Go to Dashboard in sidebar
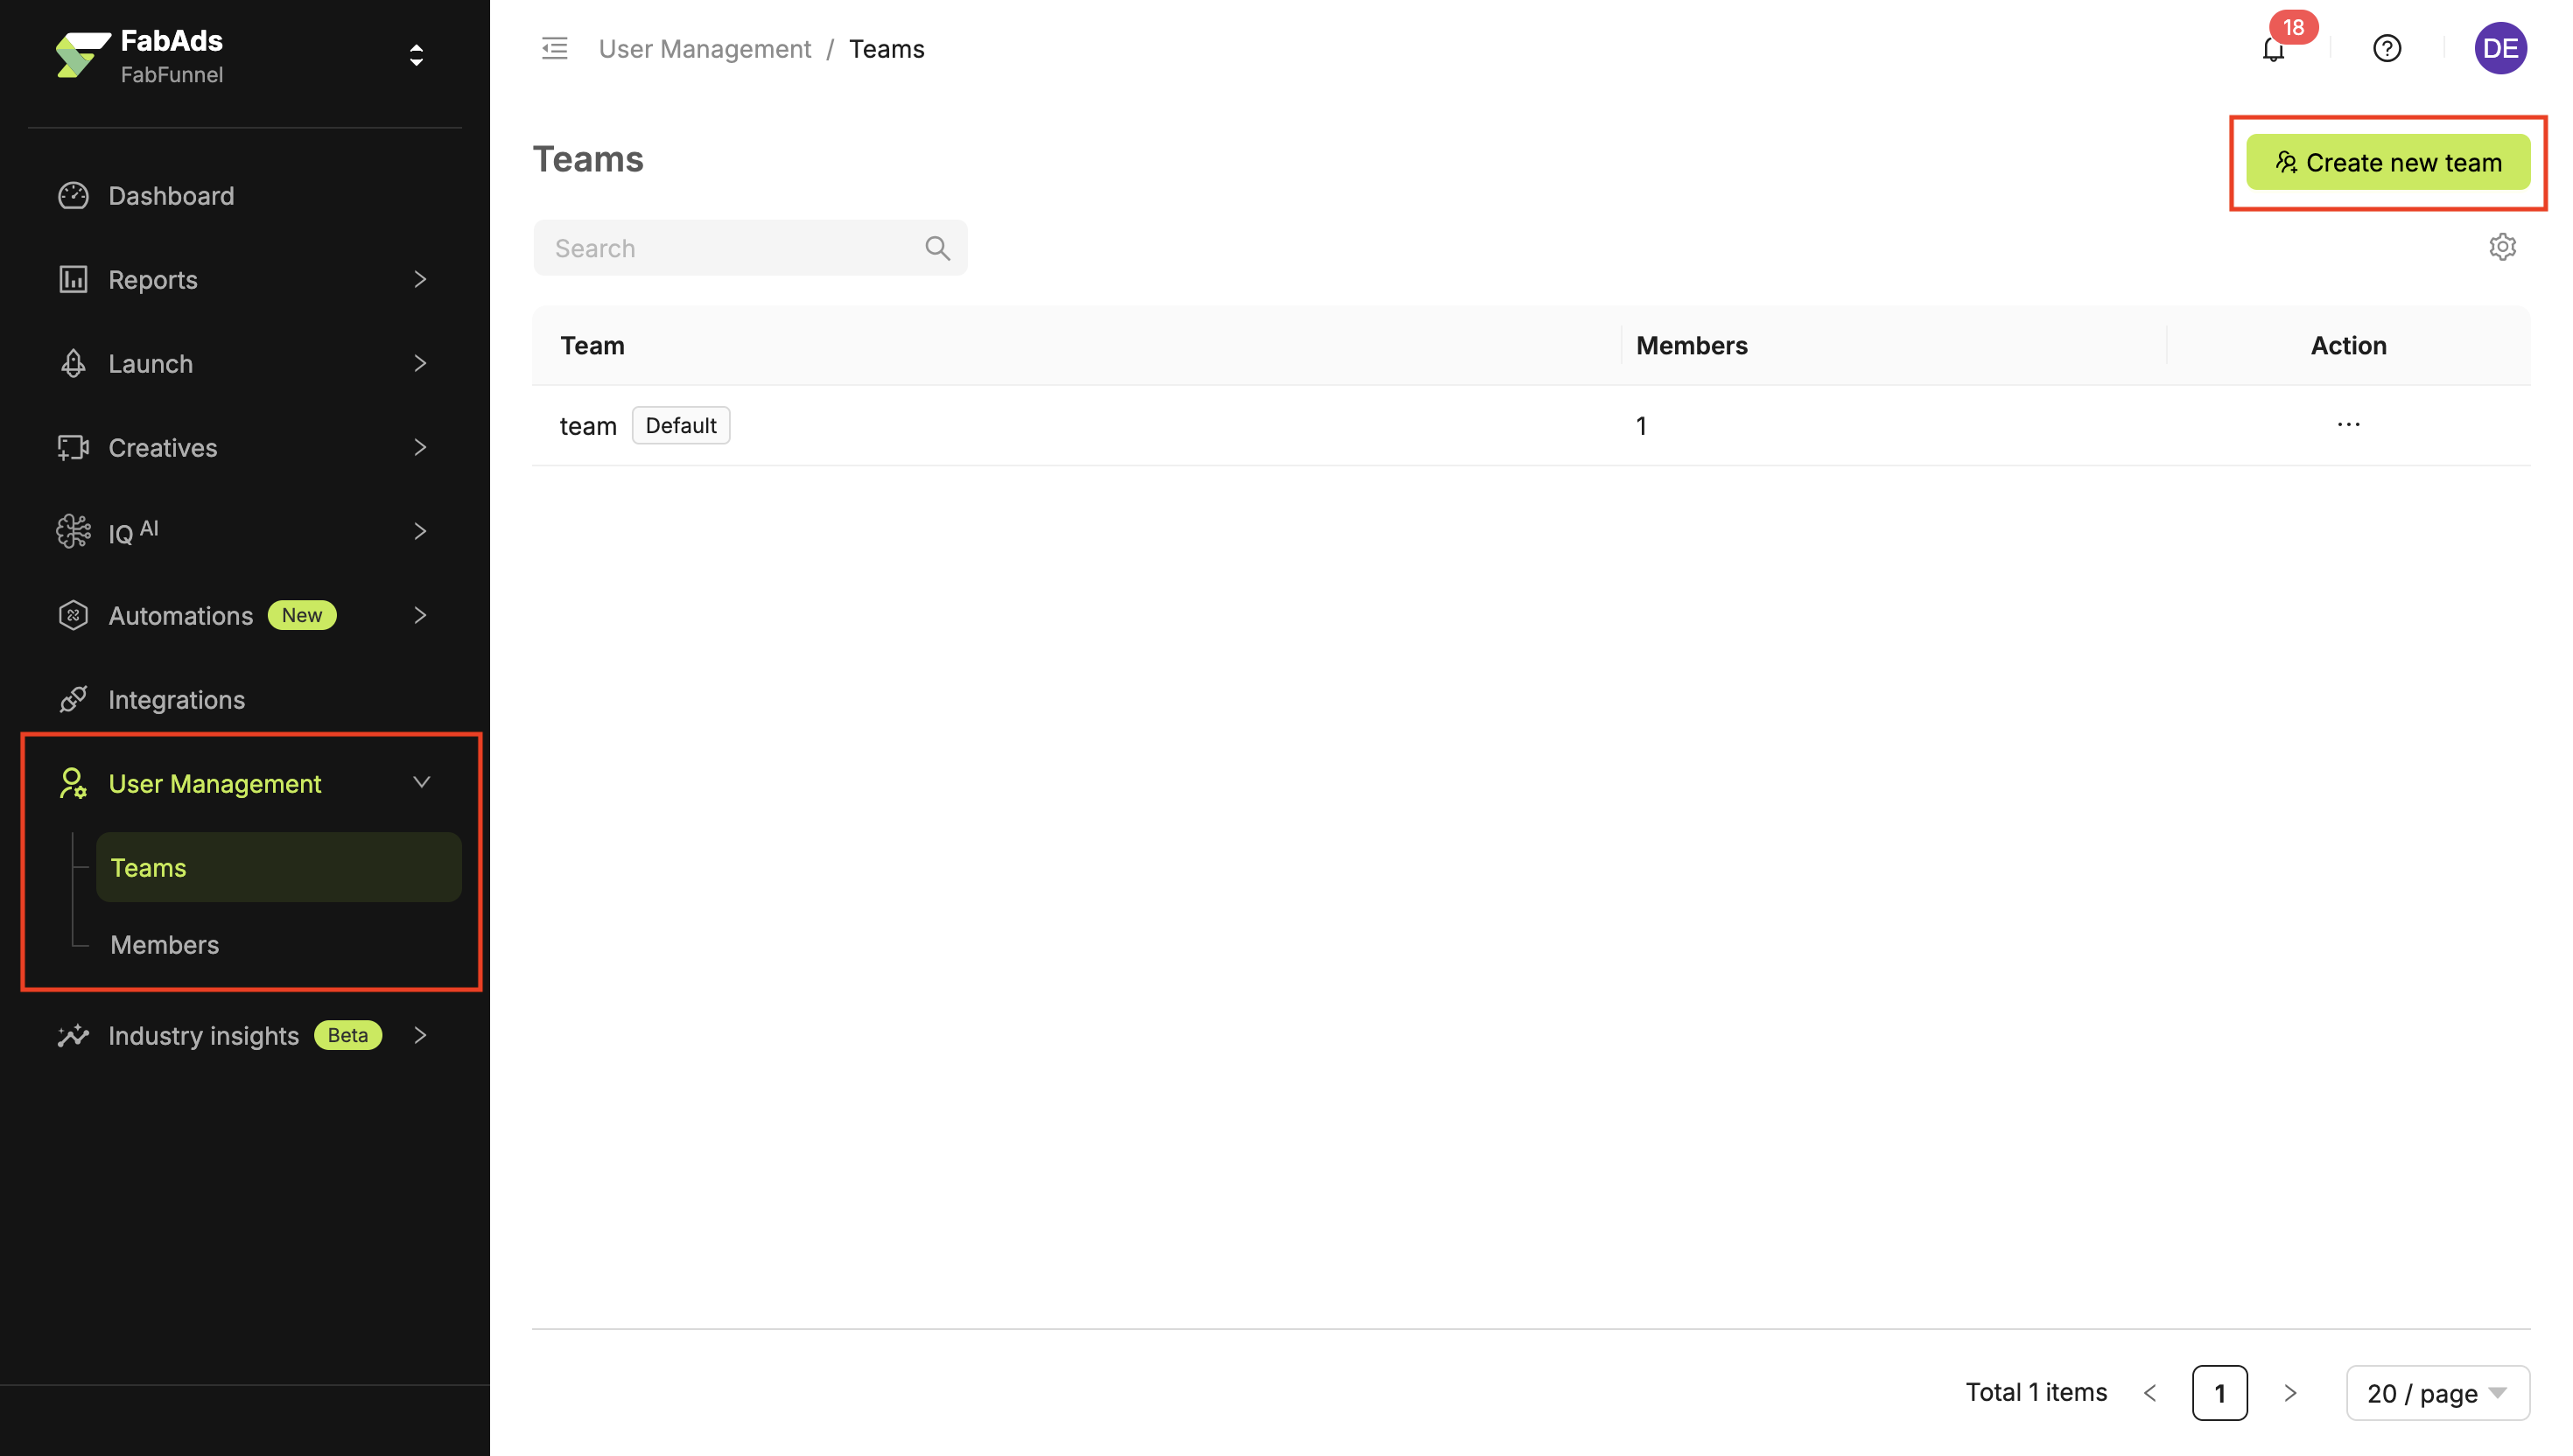The image size is (2573, 1456). pyautogui.click(x=171, y=196)
